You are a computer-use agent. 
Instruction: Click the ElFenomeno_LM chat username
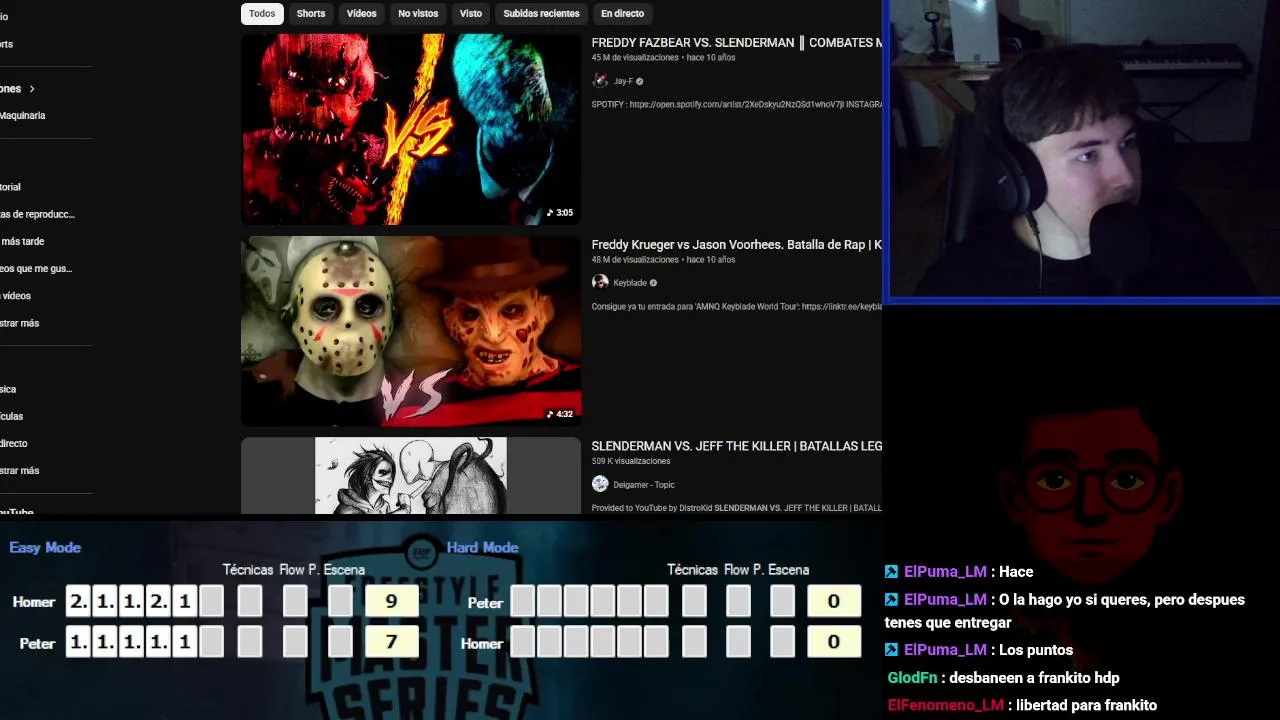[945, 705]
